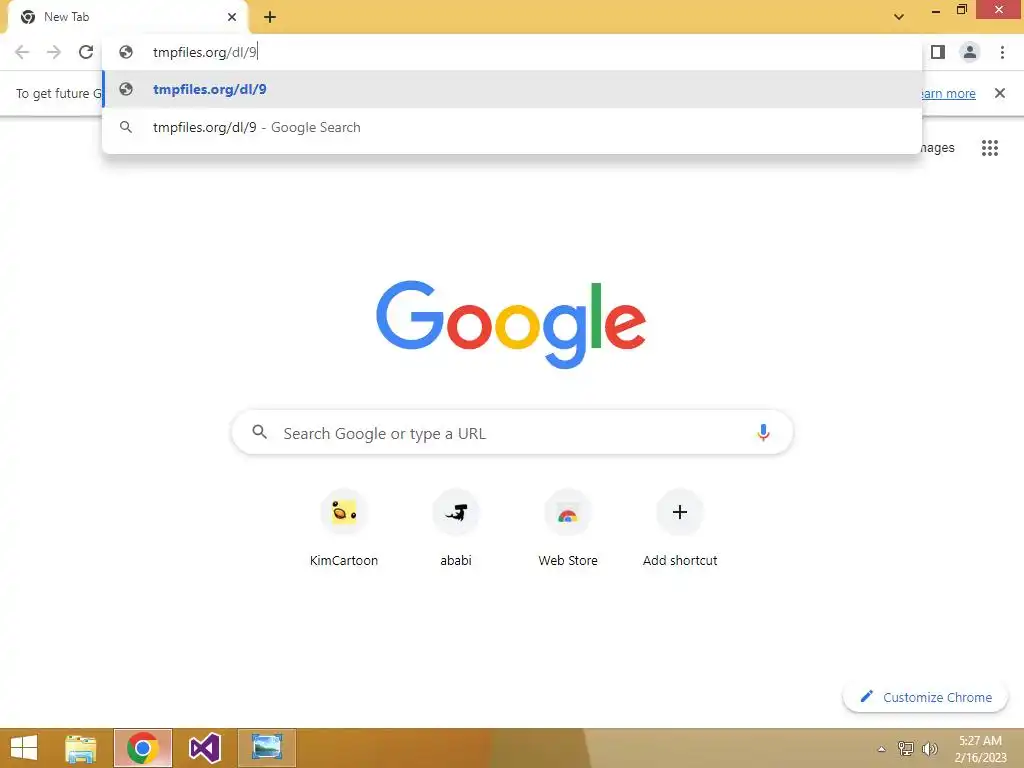Click the Customize Chrome button
1024x768 pixels.
click(925, 697)
